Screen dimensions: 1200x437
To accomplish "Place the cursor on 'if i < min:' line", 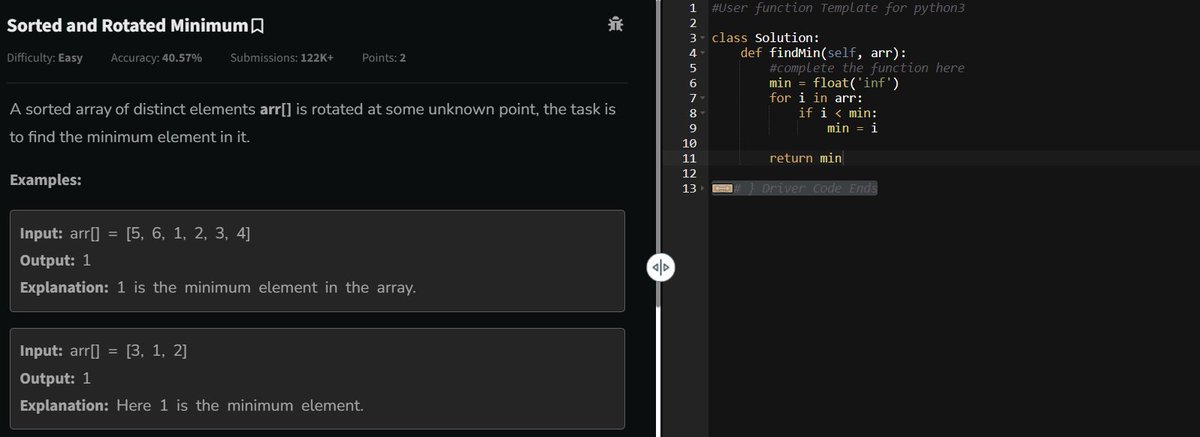I will coord(838,113).
